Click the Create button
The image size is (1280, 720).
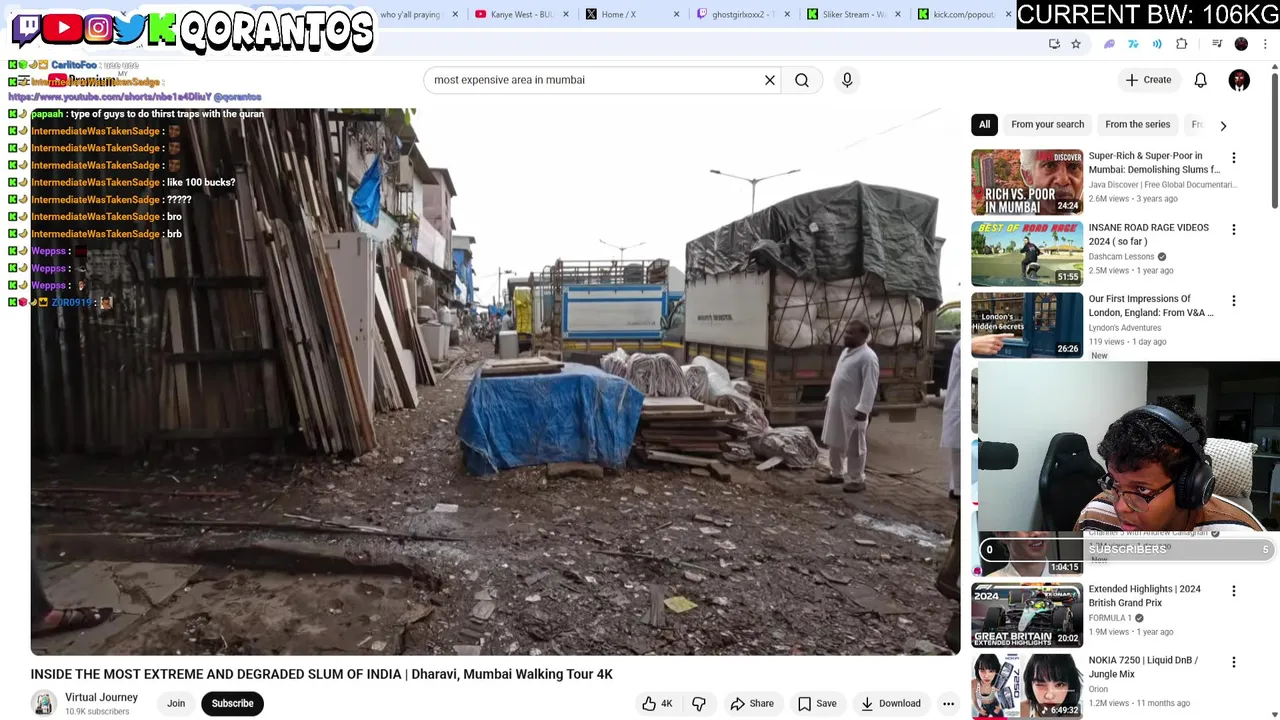tap(1148, 80)
